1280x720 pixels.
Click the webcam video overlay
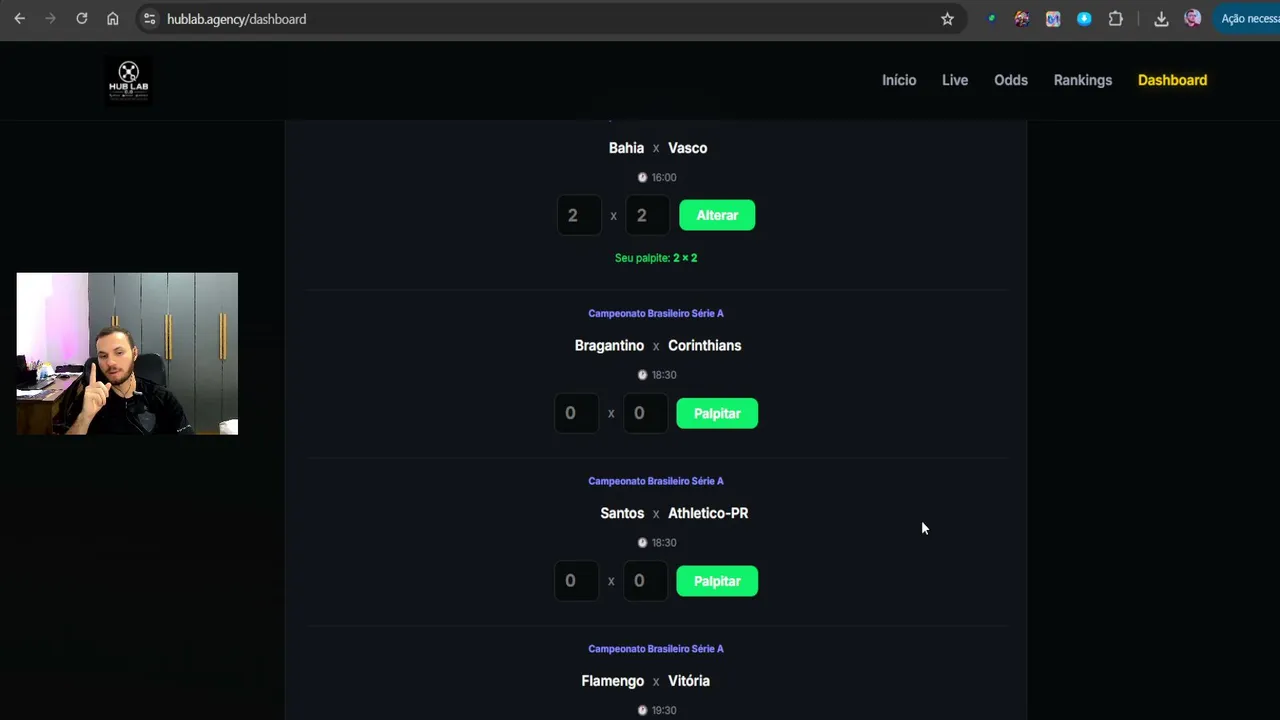[x=127, y=354]
